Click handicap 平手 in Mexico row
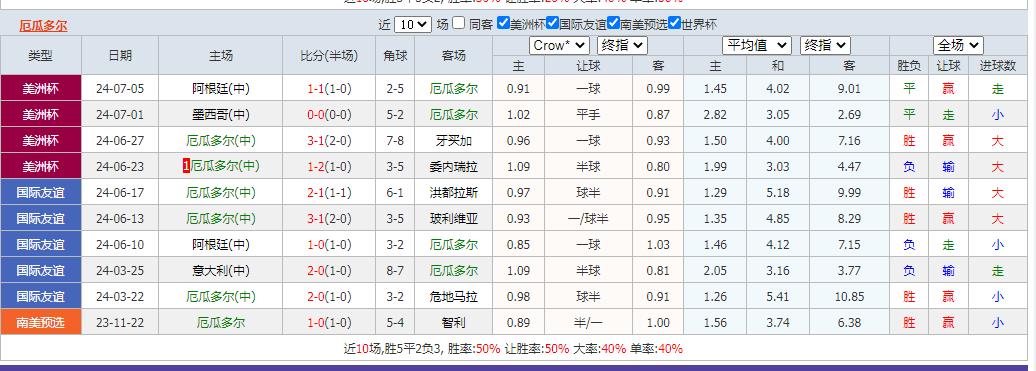The image size is (1036, 371). tap(588, 114)
